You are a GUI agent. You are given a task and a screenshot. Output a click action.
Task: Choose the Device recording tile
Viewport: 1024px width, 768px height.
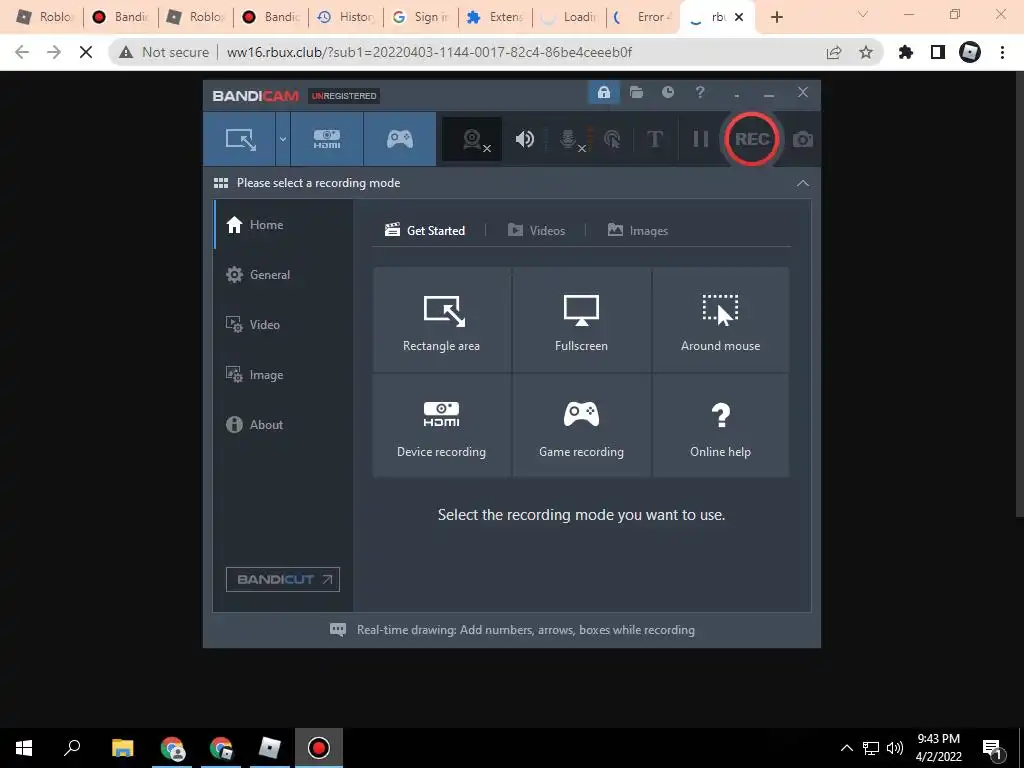[x=441, y=425]
